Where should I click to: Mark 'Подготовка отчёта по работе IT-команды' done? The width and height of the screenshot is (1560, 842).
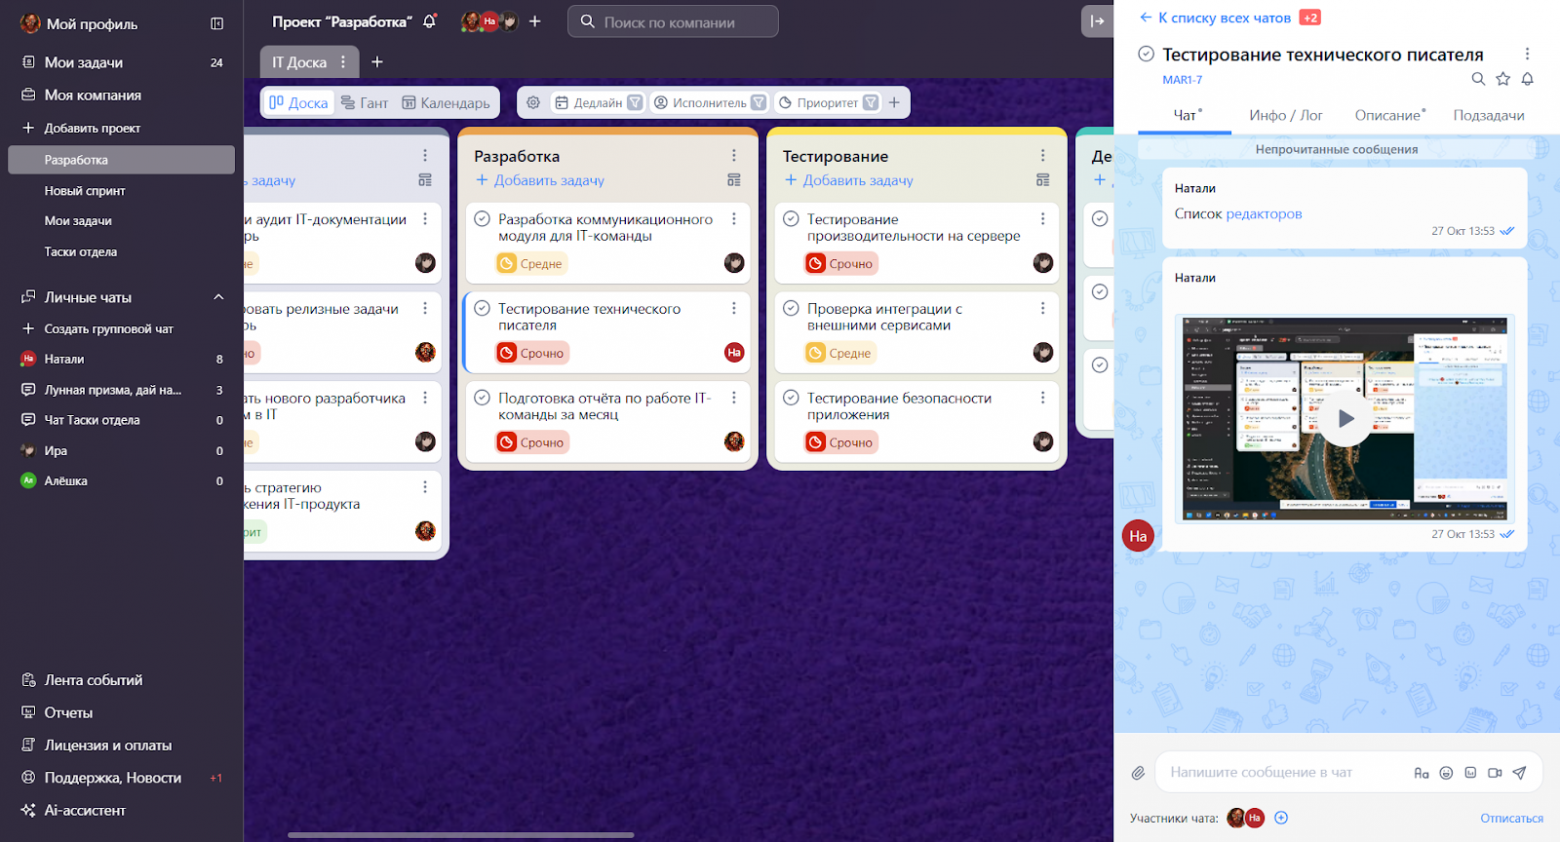pyautogui.click(x=481, y=398)
